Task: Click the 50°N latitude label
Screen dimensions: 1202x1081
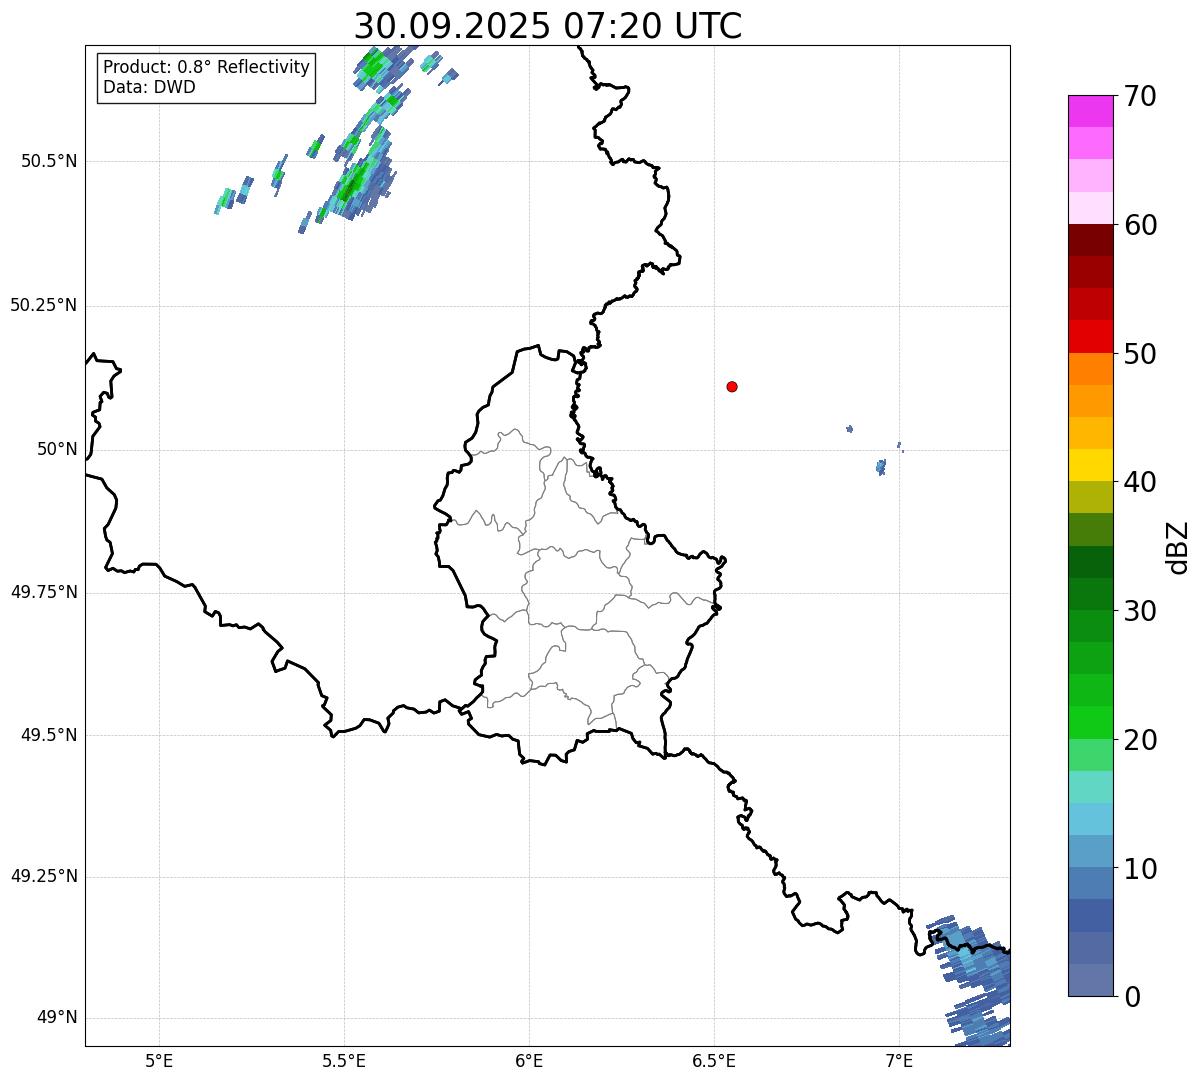Action: pyautogui.click(x=57, y=449)
